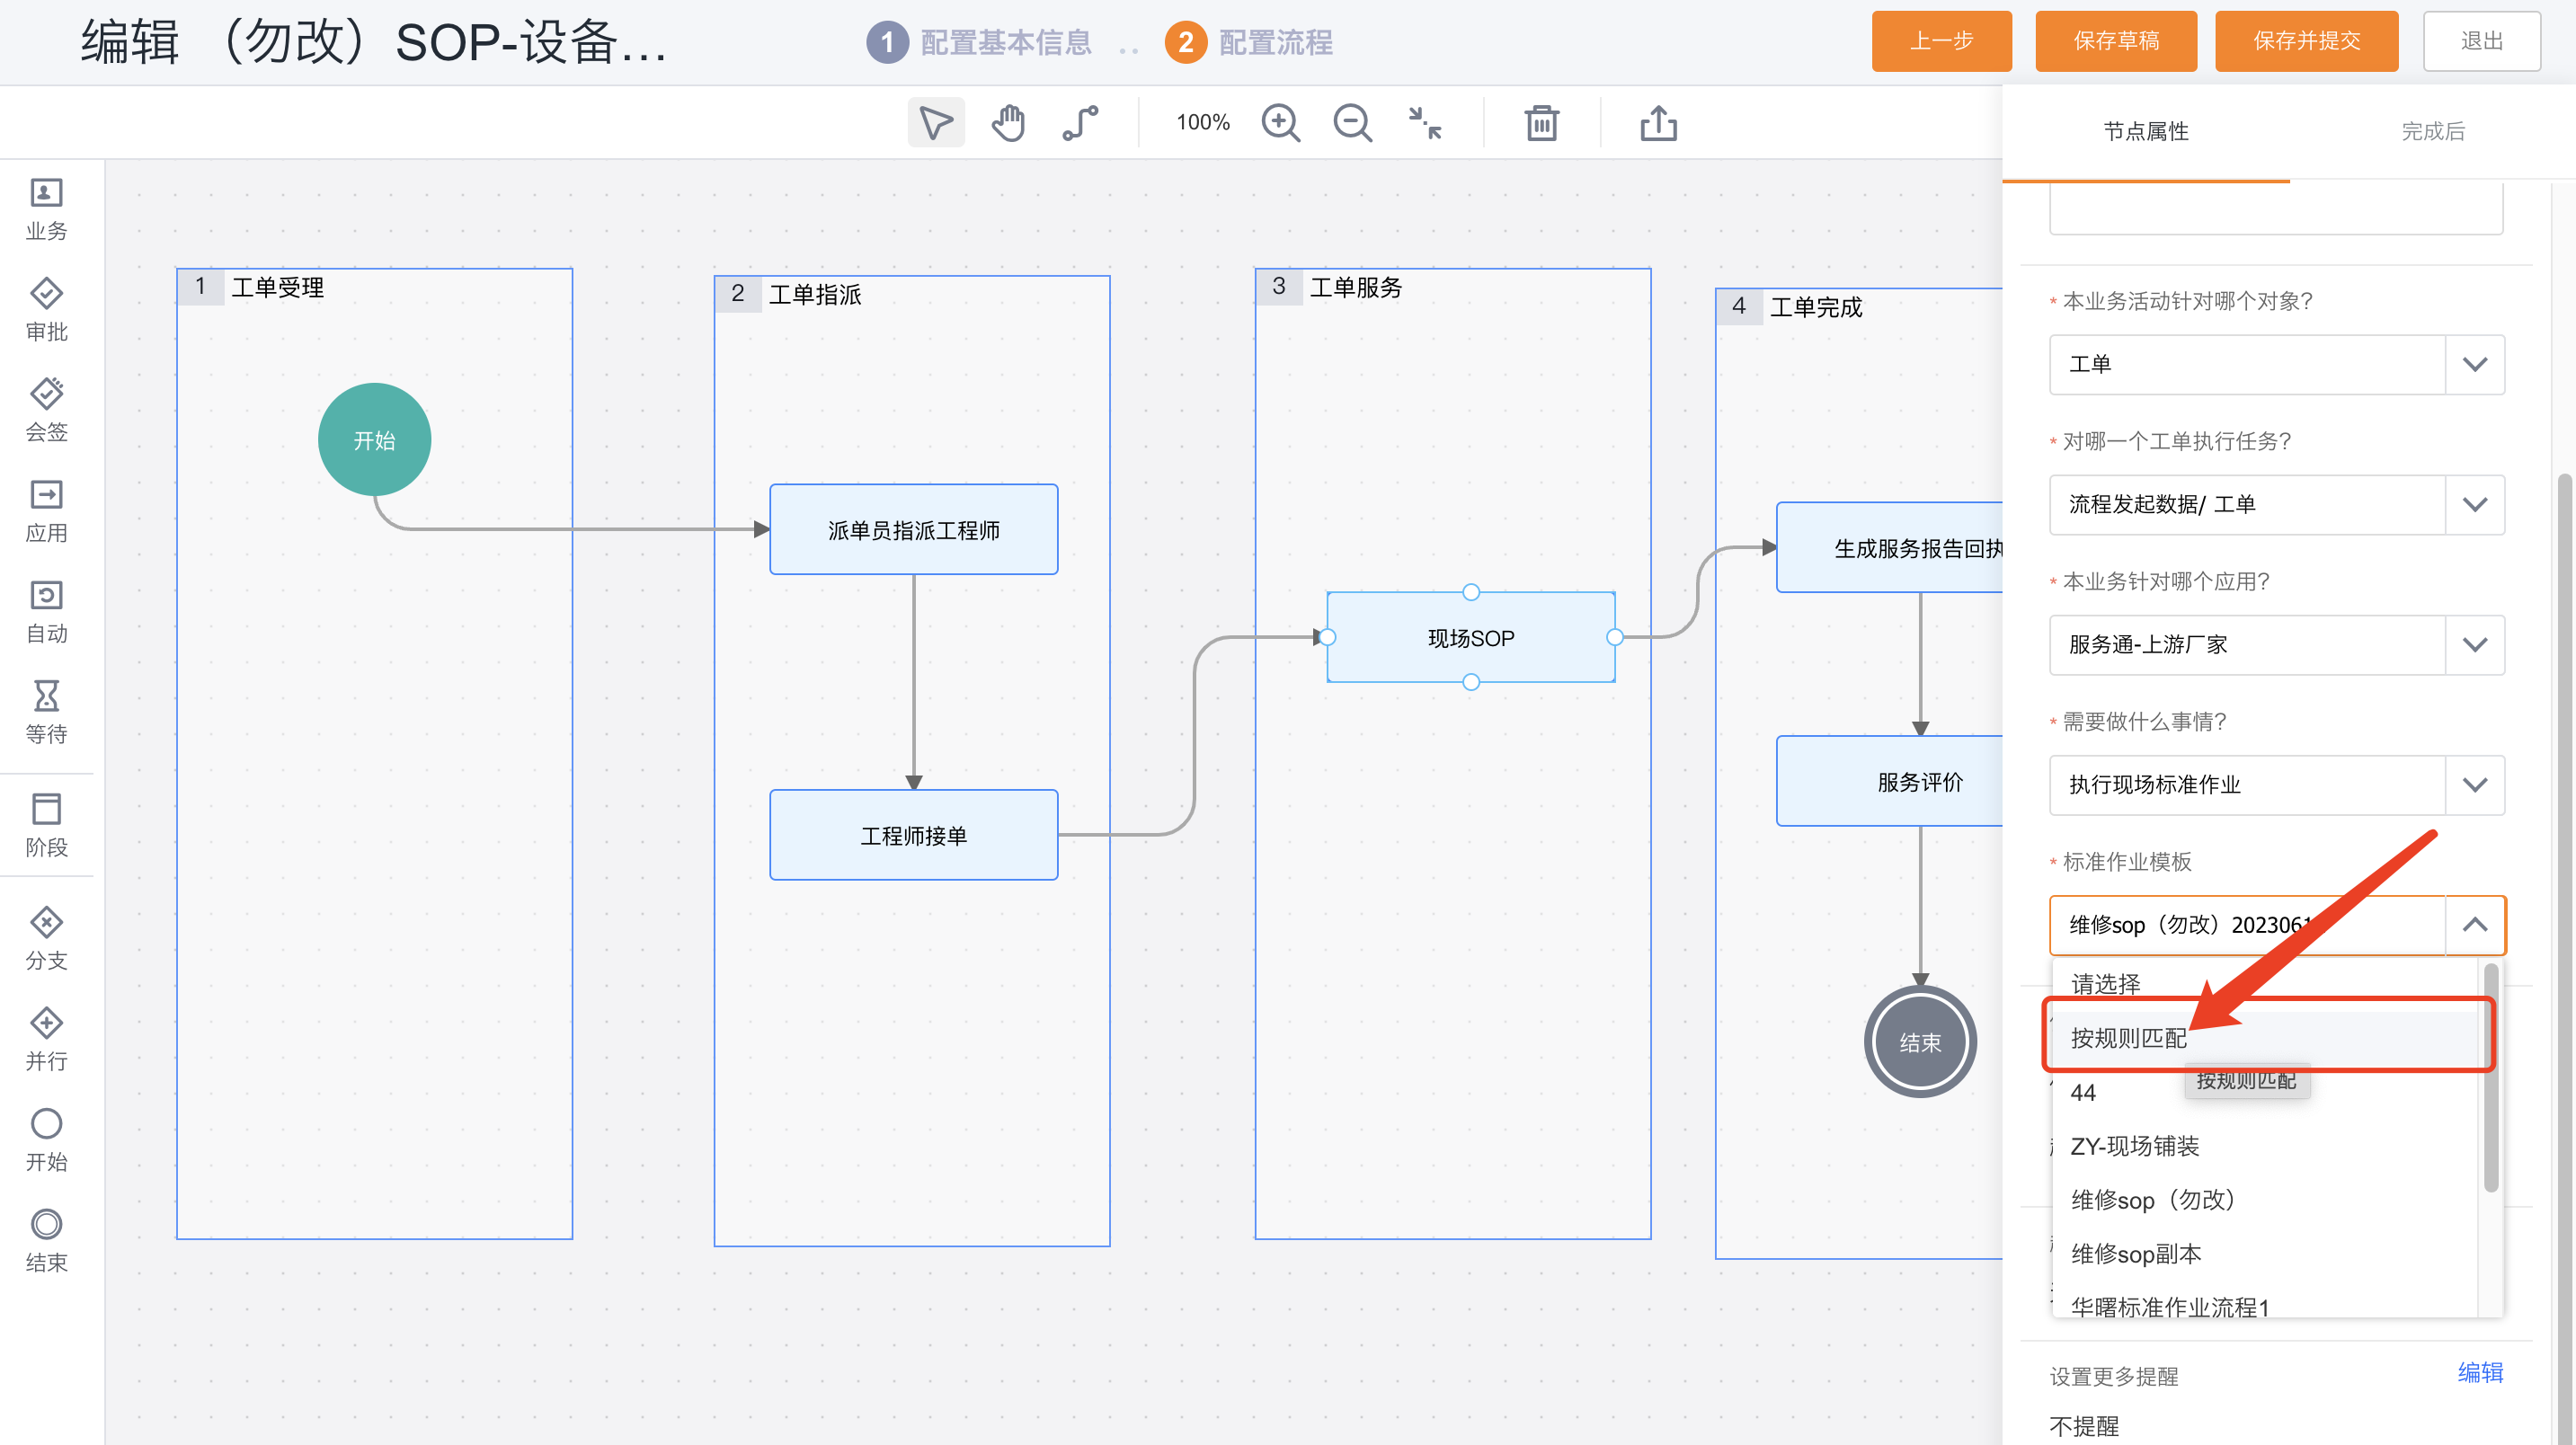The width and height of the screenshot is (2576, 1445).
Task: Click the 编辑 link for reminders
Action: click(x=2480, y=1372)
